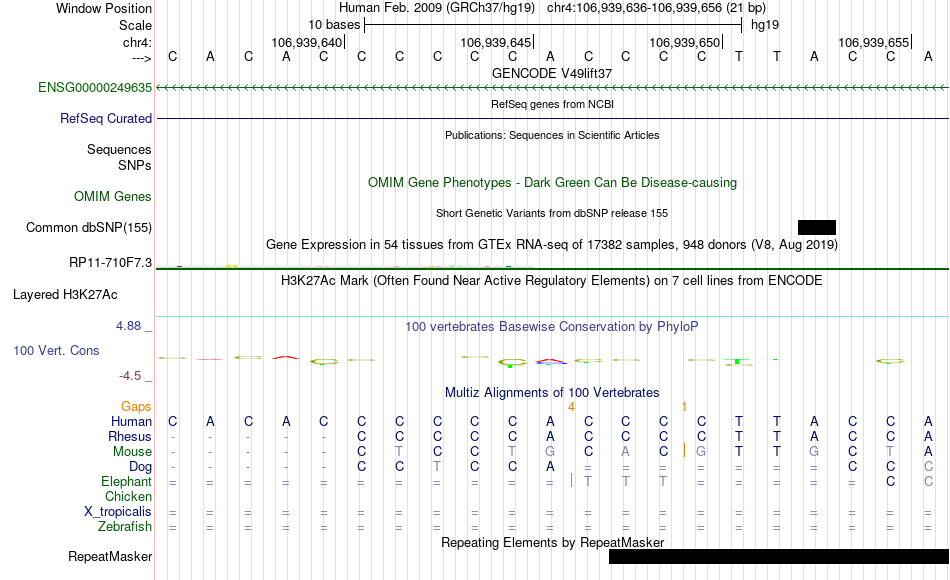Select the Human alignment row label
This screenshot has height=580, width=950.
[131, 421]
